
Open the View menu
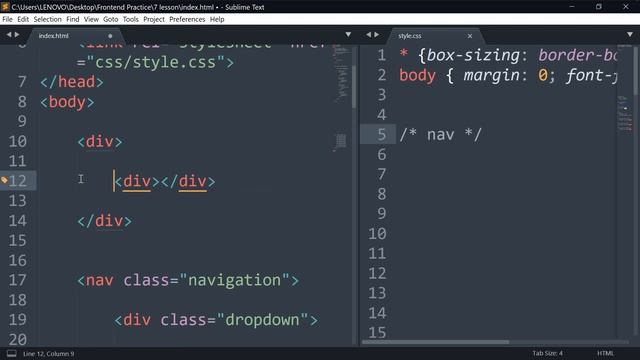click(91, 19)
